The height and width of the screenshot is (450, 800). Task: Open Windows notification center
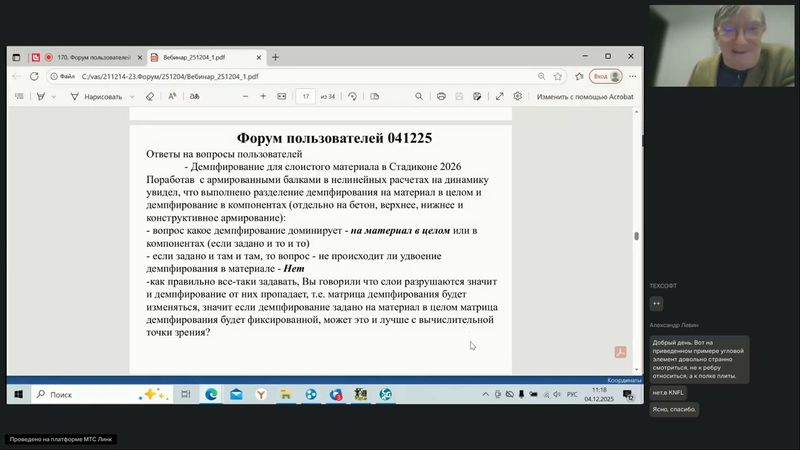(x=628, y=394)
